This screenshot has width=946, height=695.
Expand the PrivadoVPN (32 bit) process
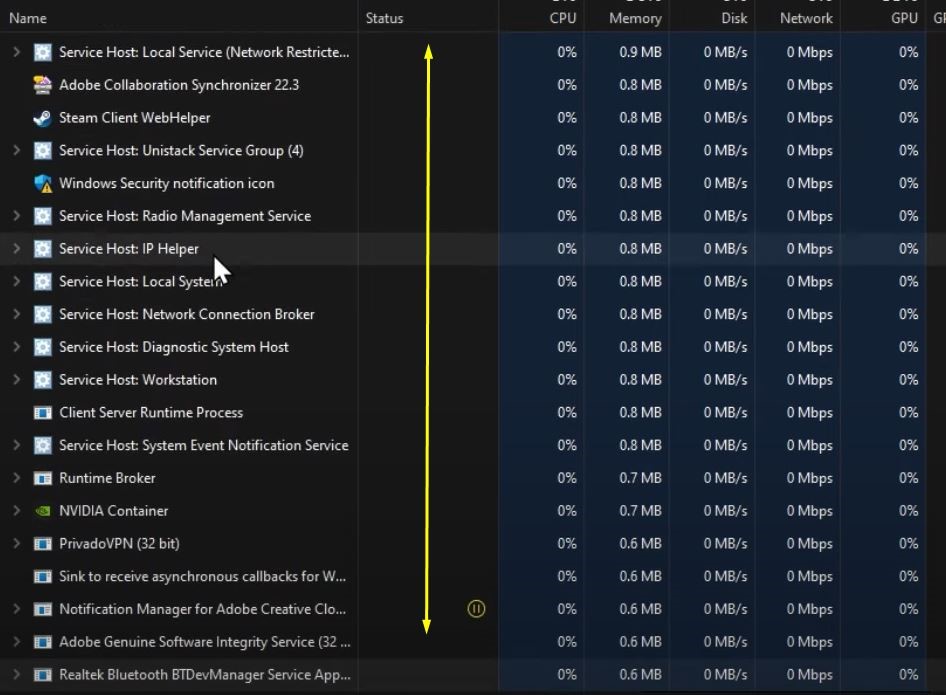pyautogui.click(x=17, y=544)
